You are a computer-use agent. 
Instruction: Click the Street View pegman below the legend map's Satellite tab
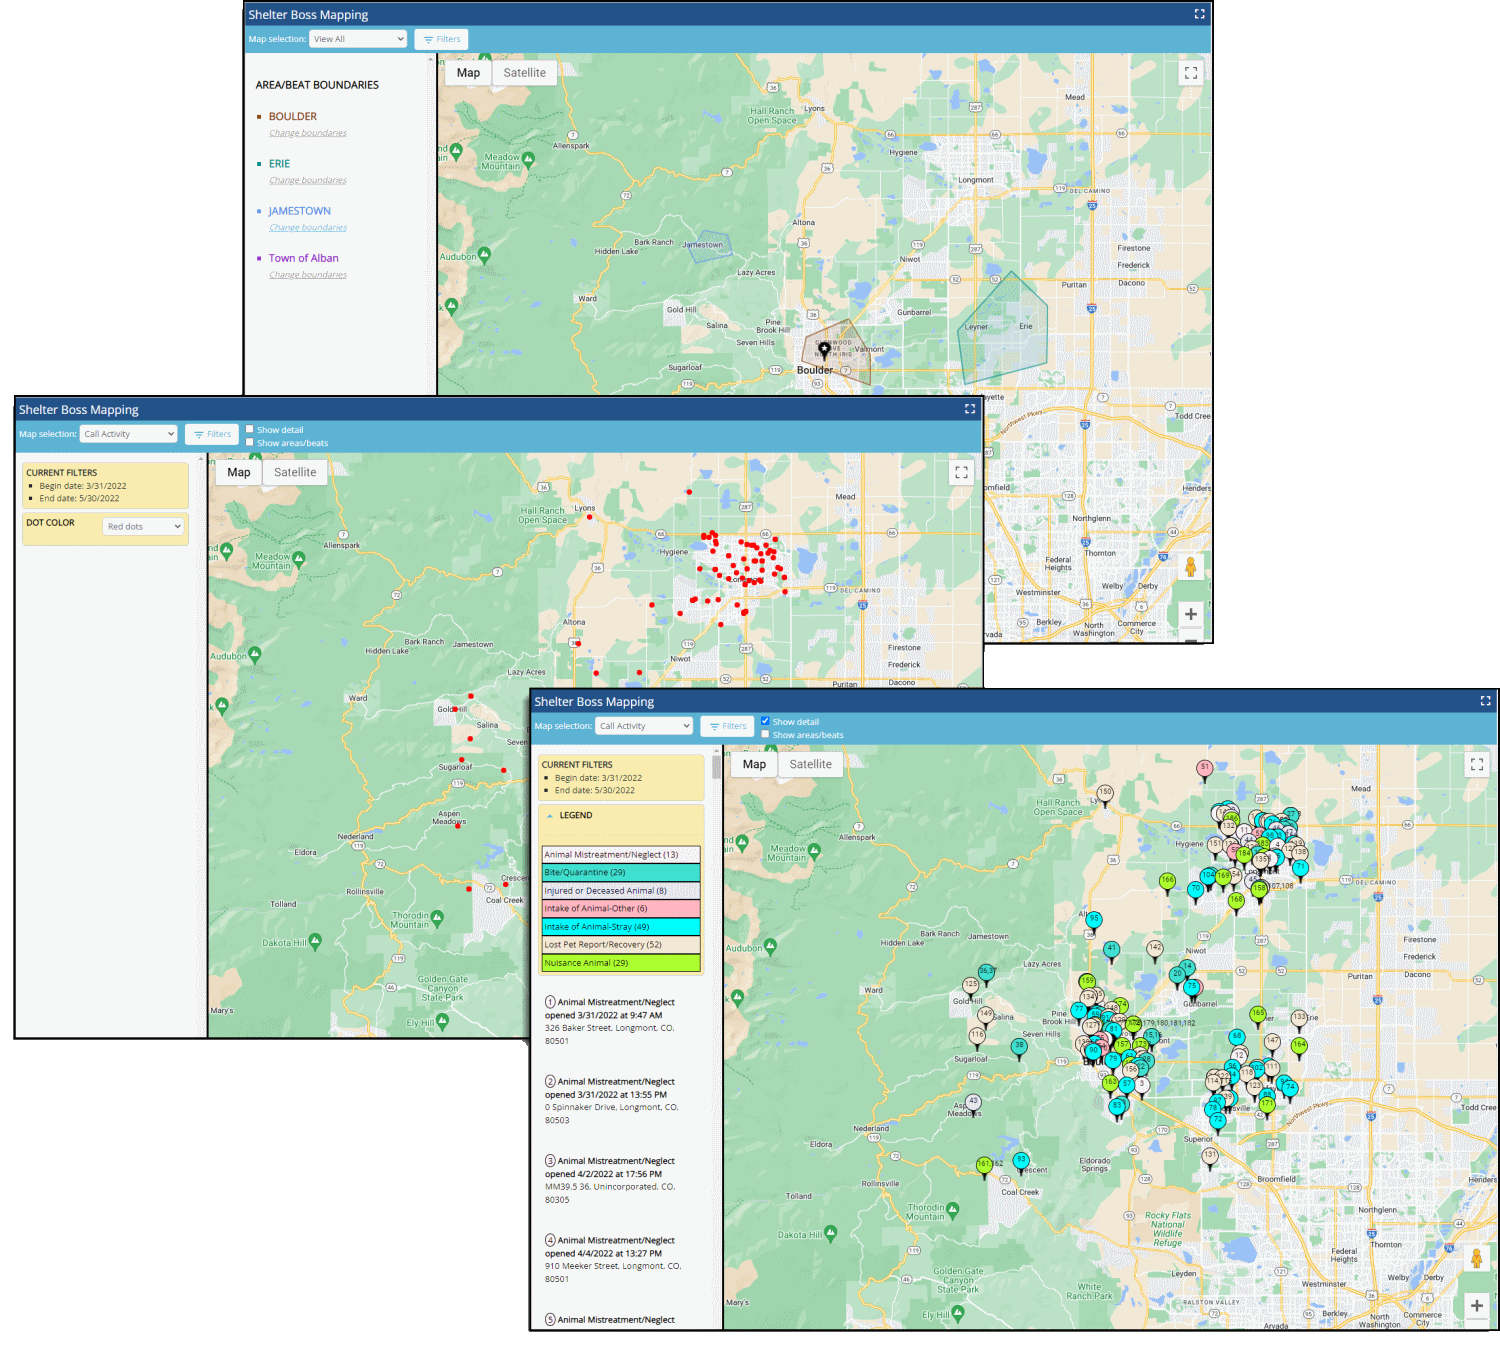1476,1259
